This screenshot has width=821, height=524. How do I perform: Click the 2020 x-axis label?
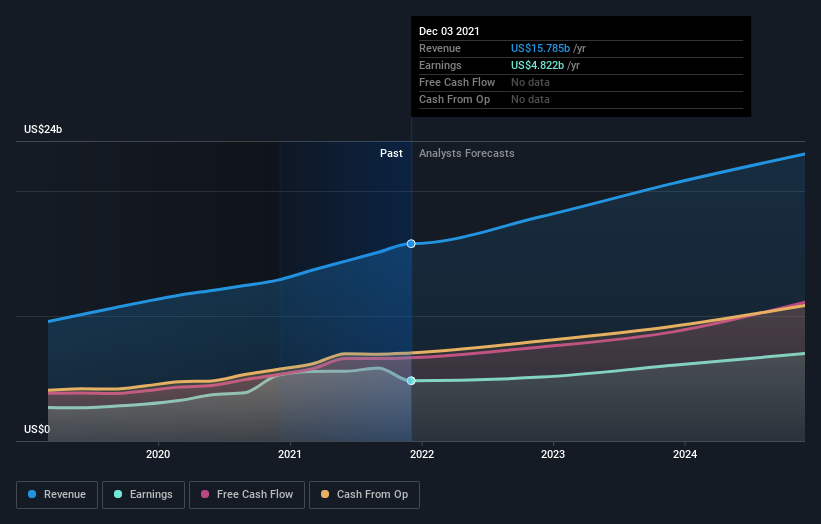158,454
